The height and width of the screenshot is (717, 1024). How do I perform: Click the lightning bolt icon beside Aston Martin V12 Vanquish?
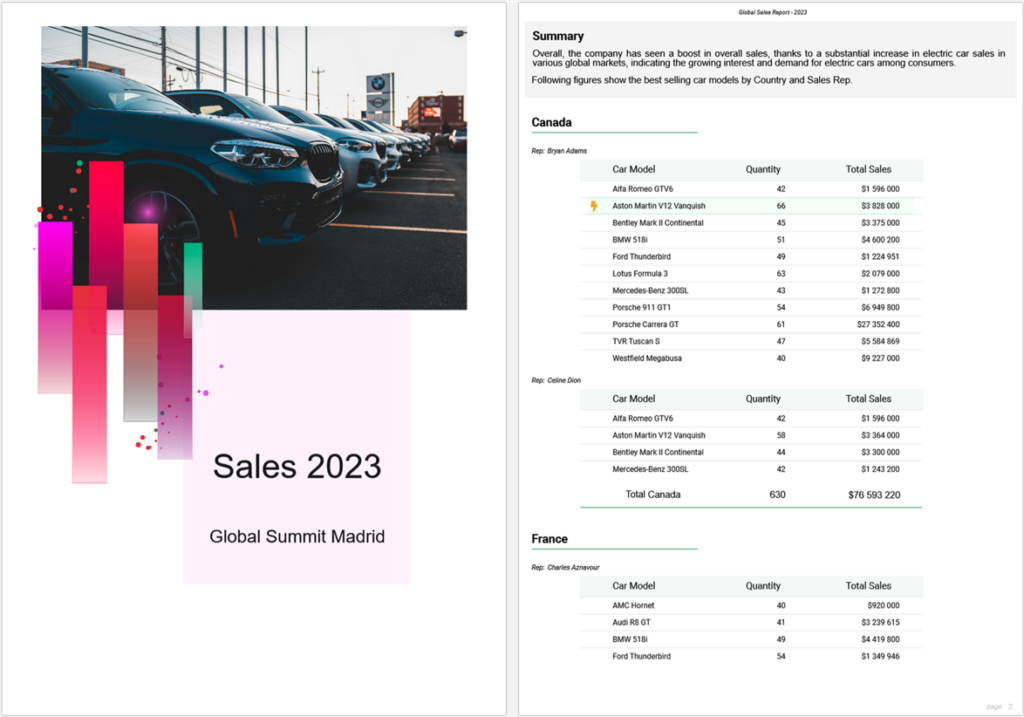(594, 206)
